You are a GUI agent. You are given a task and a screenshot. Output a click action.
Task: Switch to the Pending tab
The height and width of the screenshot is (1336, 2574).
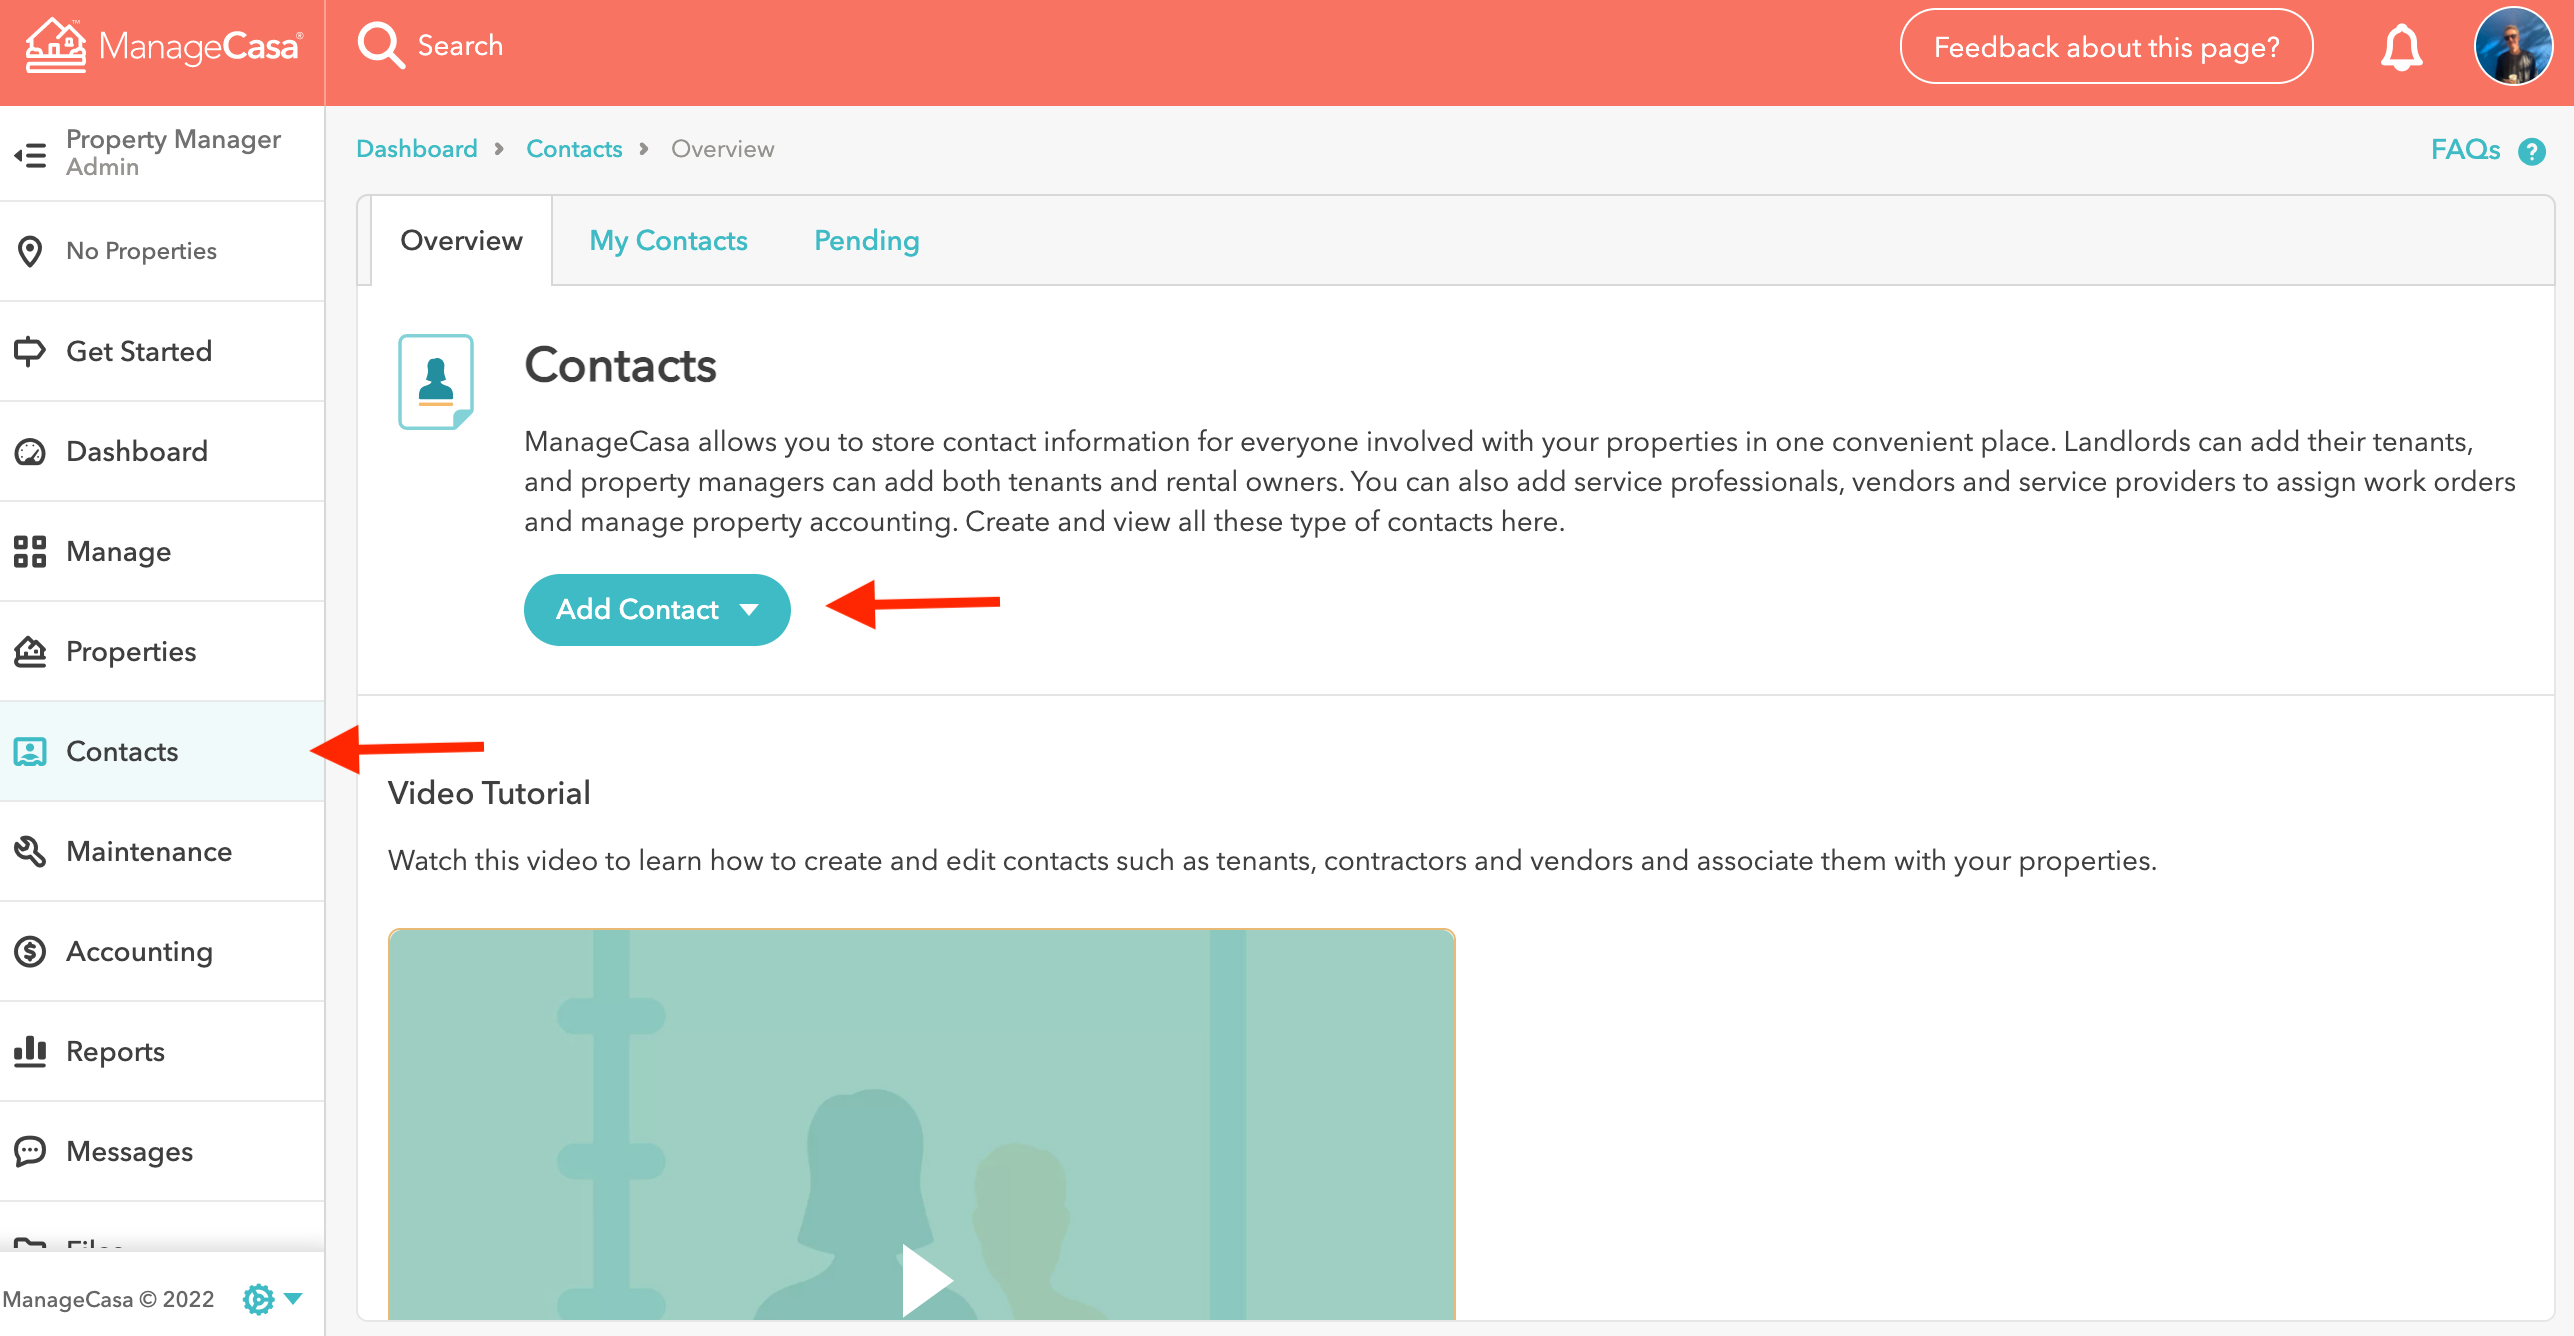(x=866, y=240)
